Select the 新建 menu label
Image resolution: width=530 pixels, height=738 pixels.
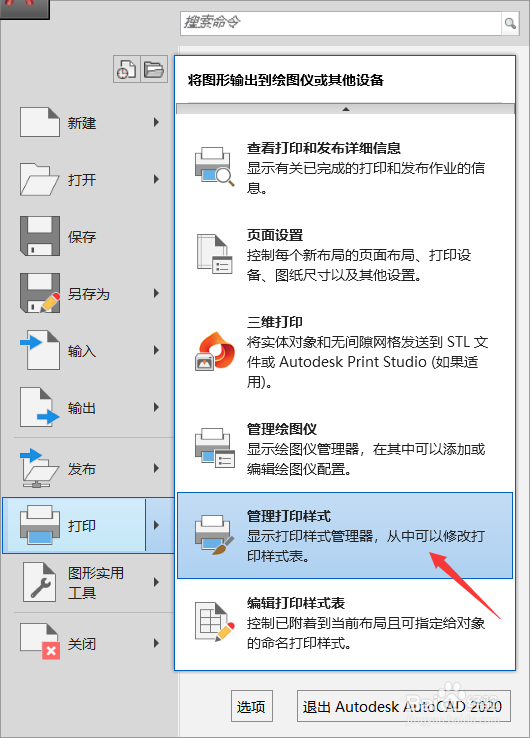click(82, 123)
